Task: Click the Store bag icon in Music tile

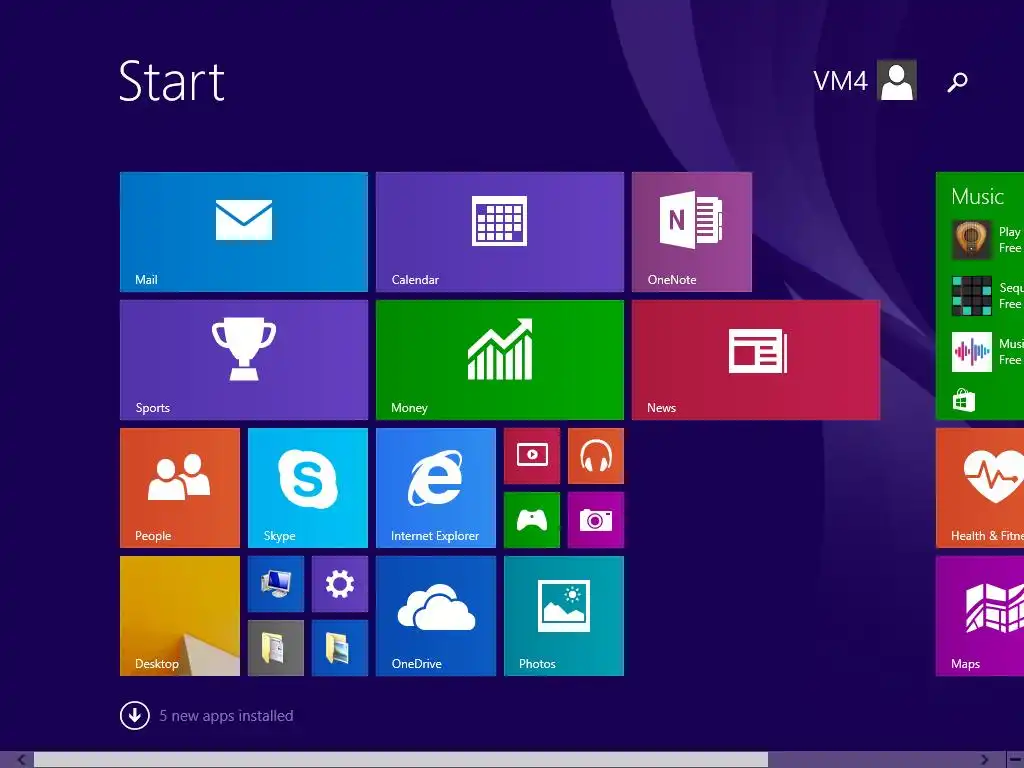Action: point(964,400)
